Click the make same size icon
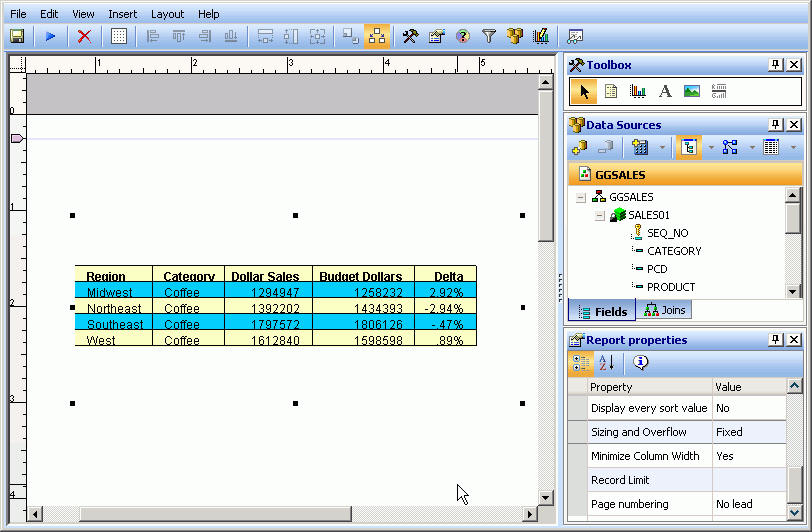 click(x=317, y=36)
